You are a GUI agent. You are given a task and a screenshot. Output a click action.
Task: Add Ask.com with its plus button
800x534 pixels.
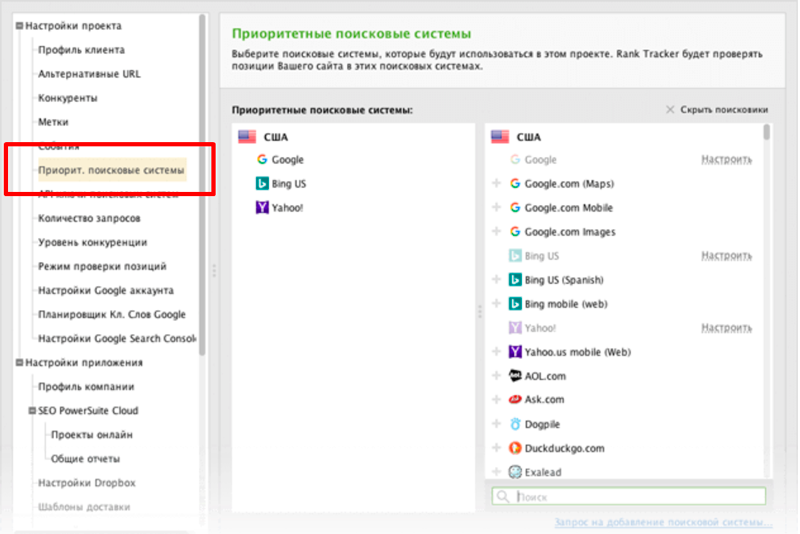pos(496,399)
